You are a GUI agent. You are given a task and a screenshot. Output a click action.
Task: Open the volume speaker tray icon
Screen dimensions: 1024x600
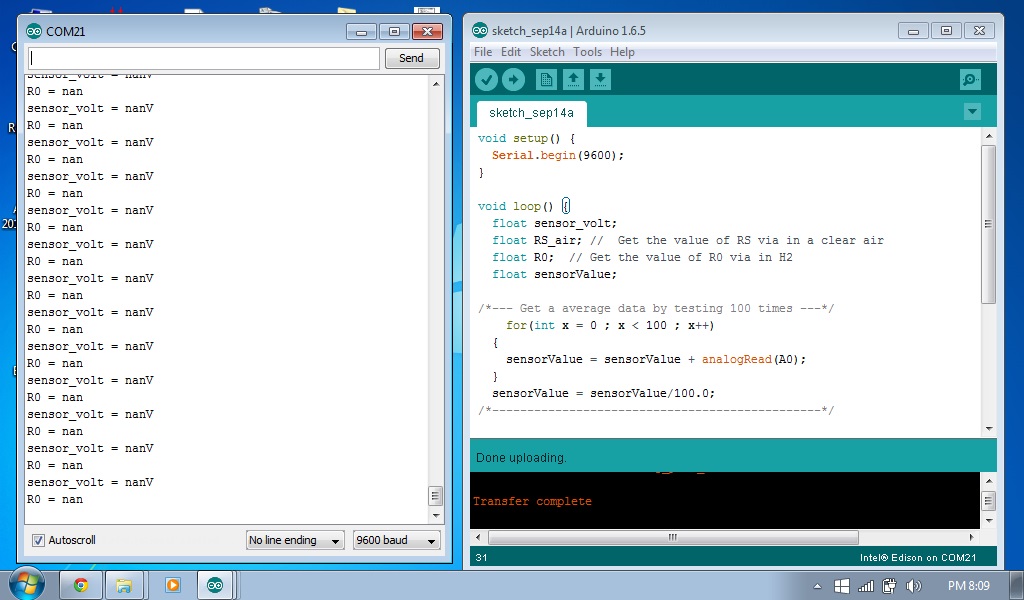pos(914,586)
